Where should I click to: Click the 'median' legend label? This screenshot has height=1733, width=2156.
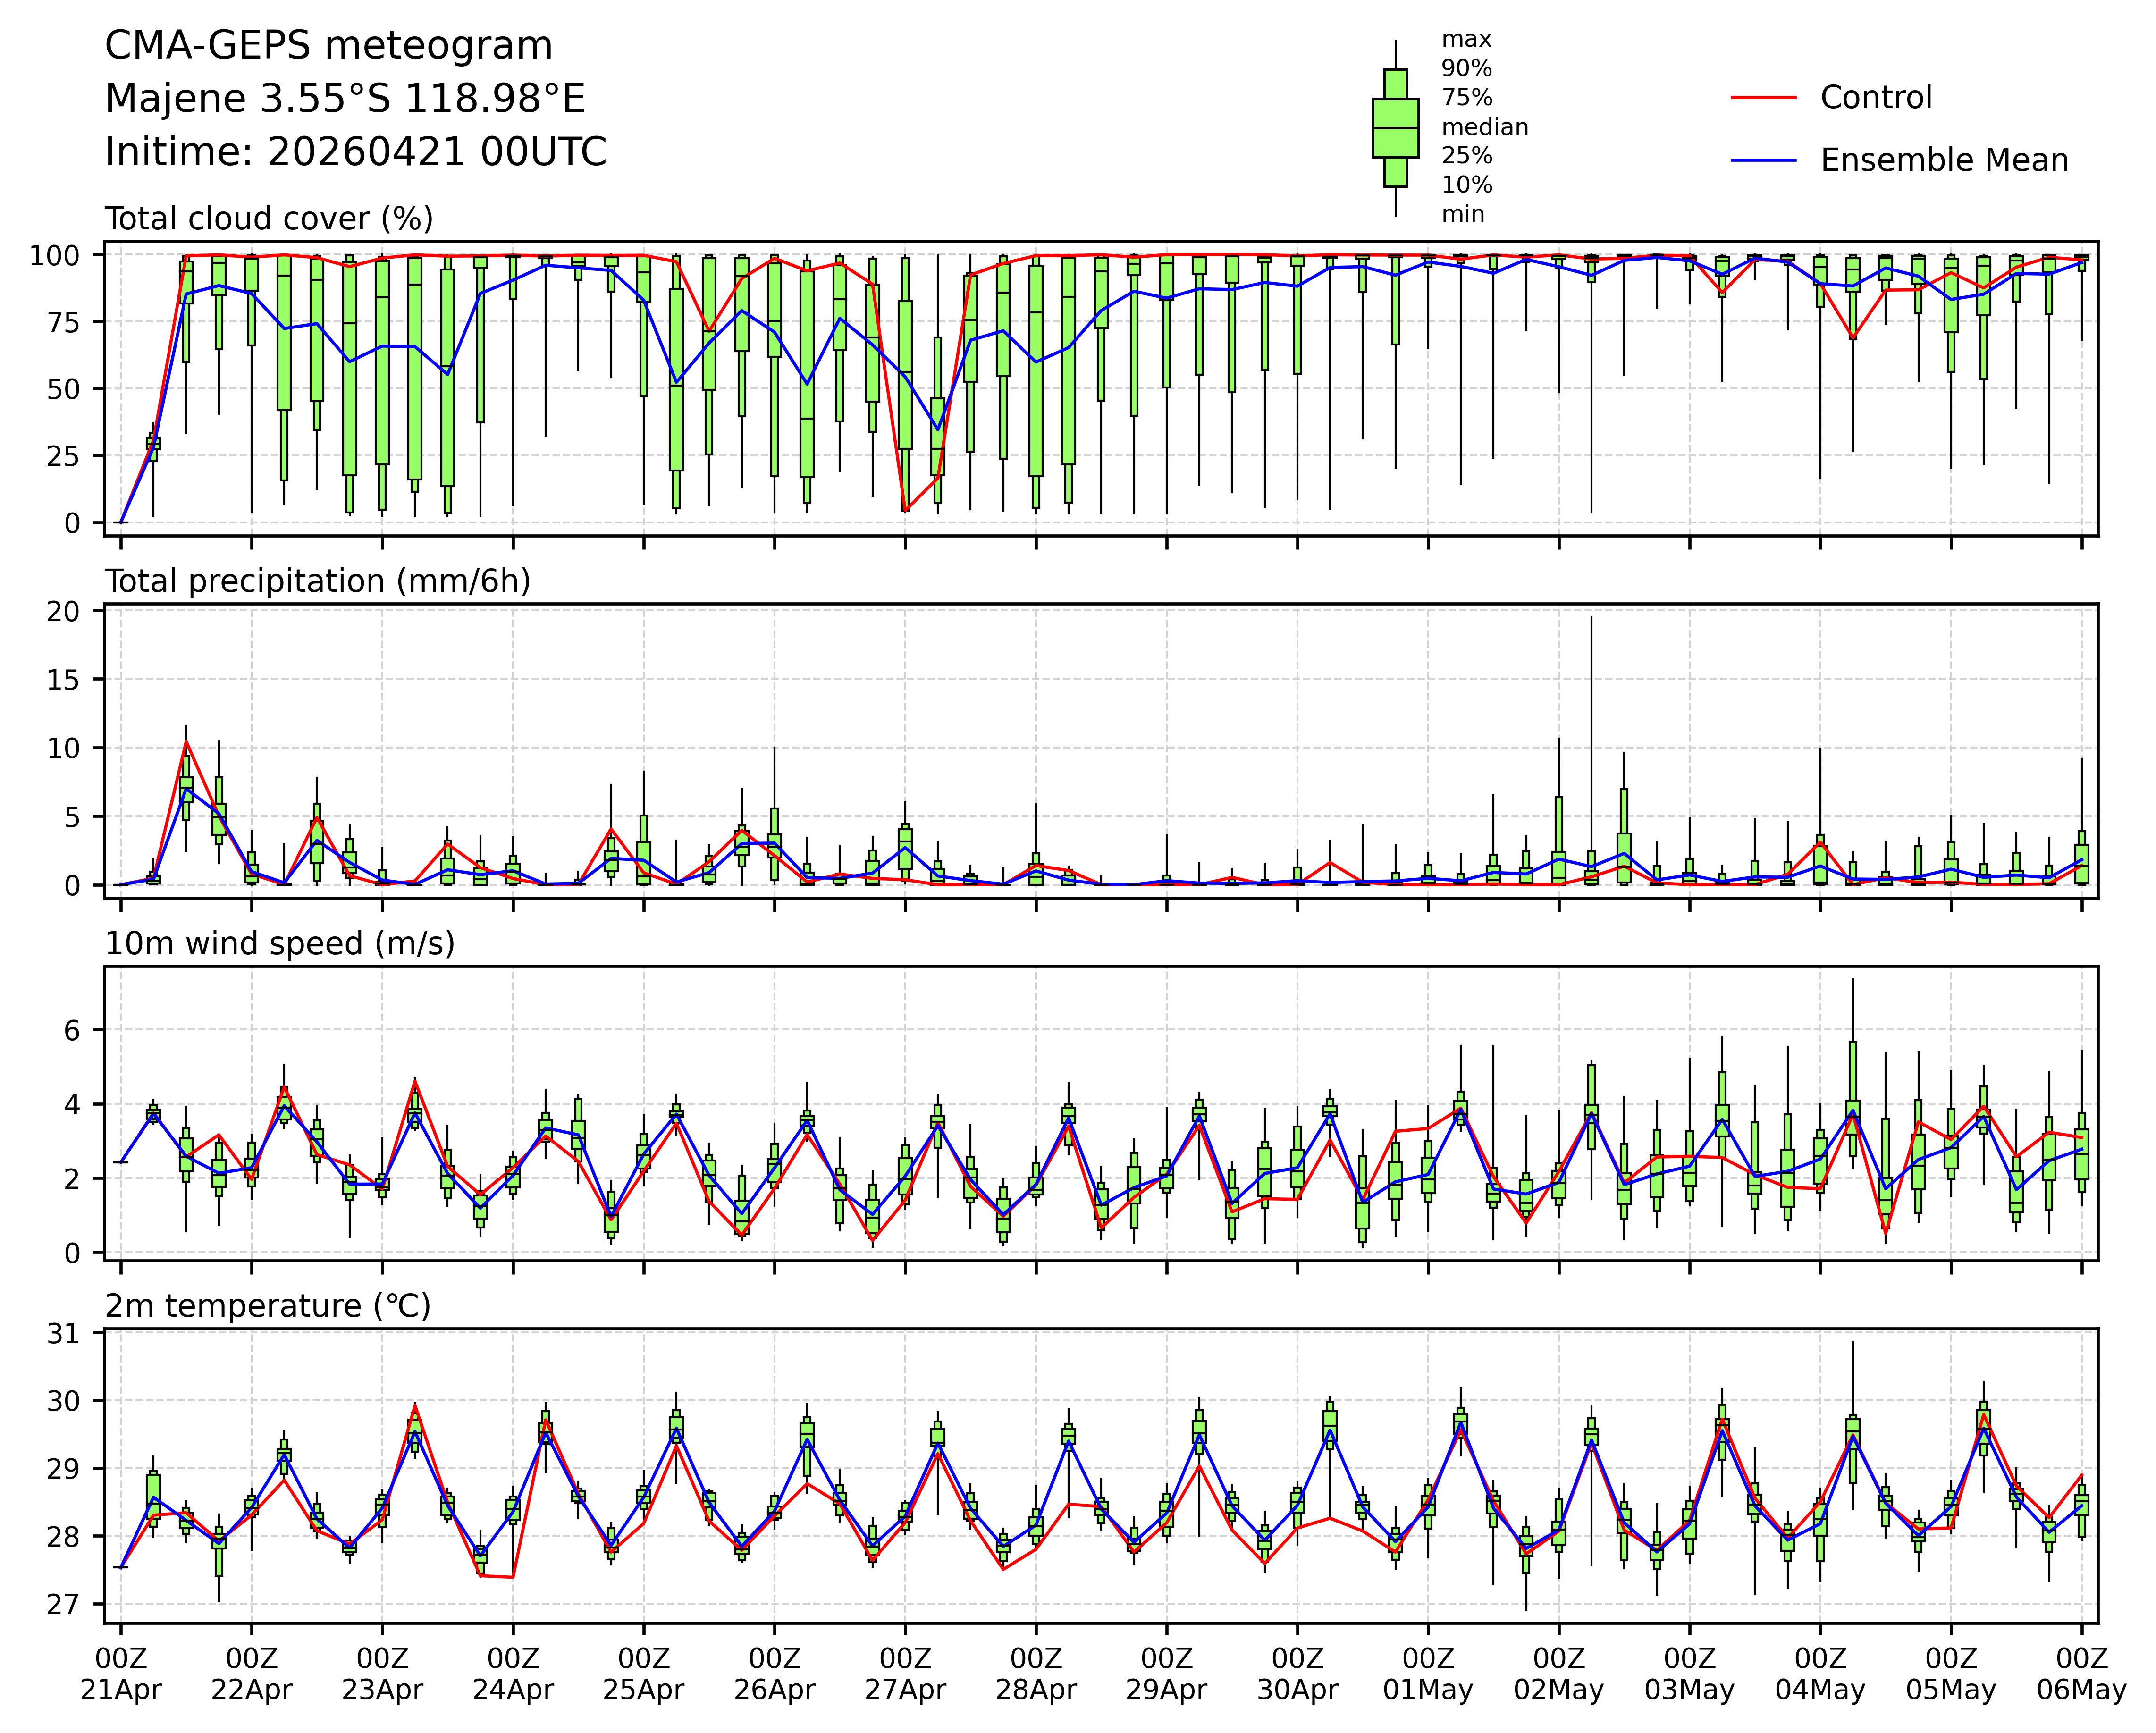click(1484, 127)
